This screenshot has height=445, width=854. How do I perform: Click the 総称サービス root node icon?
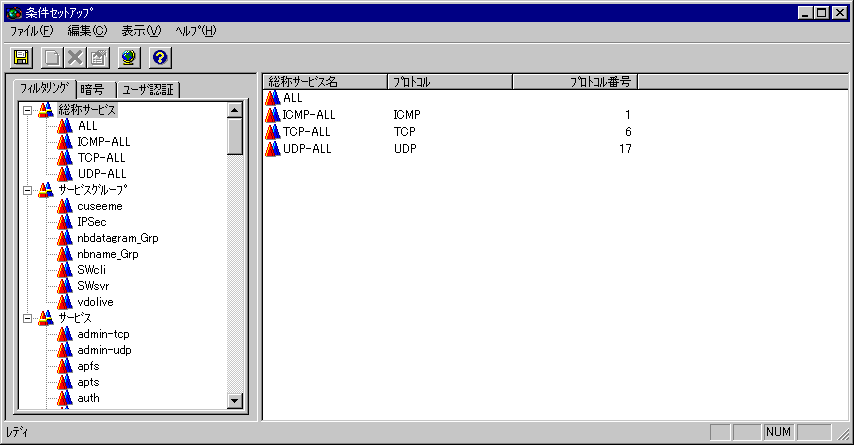(45, 110)
